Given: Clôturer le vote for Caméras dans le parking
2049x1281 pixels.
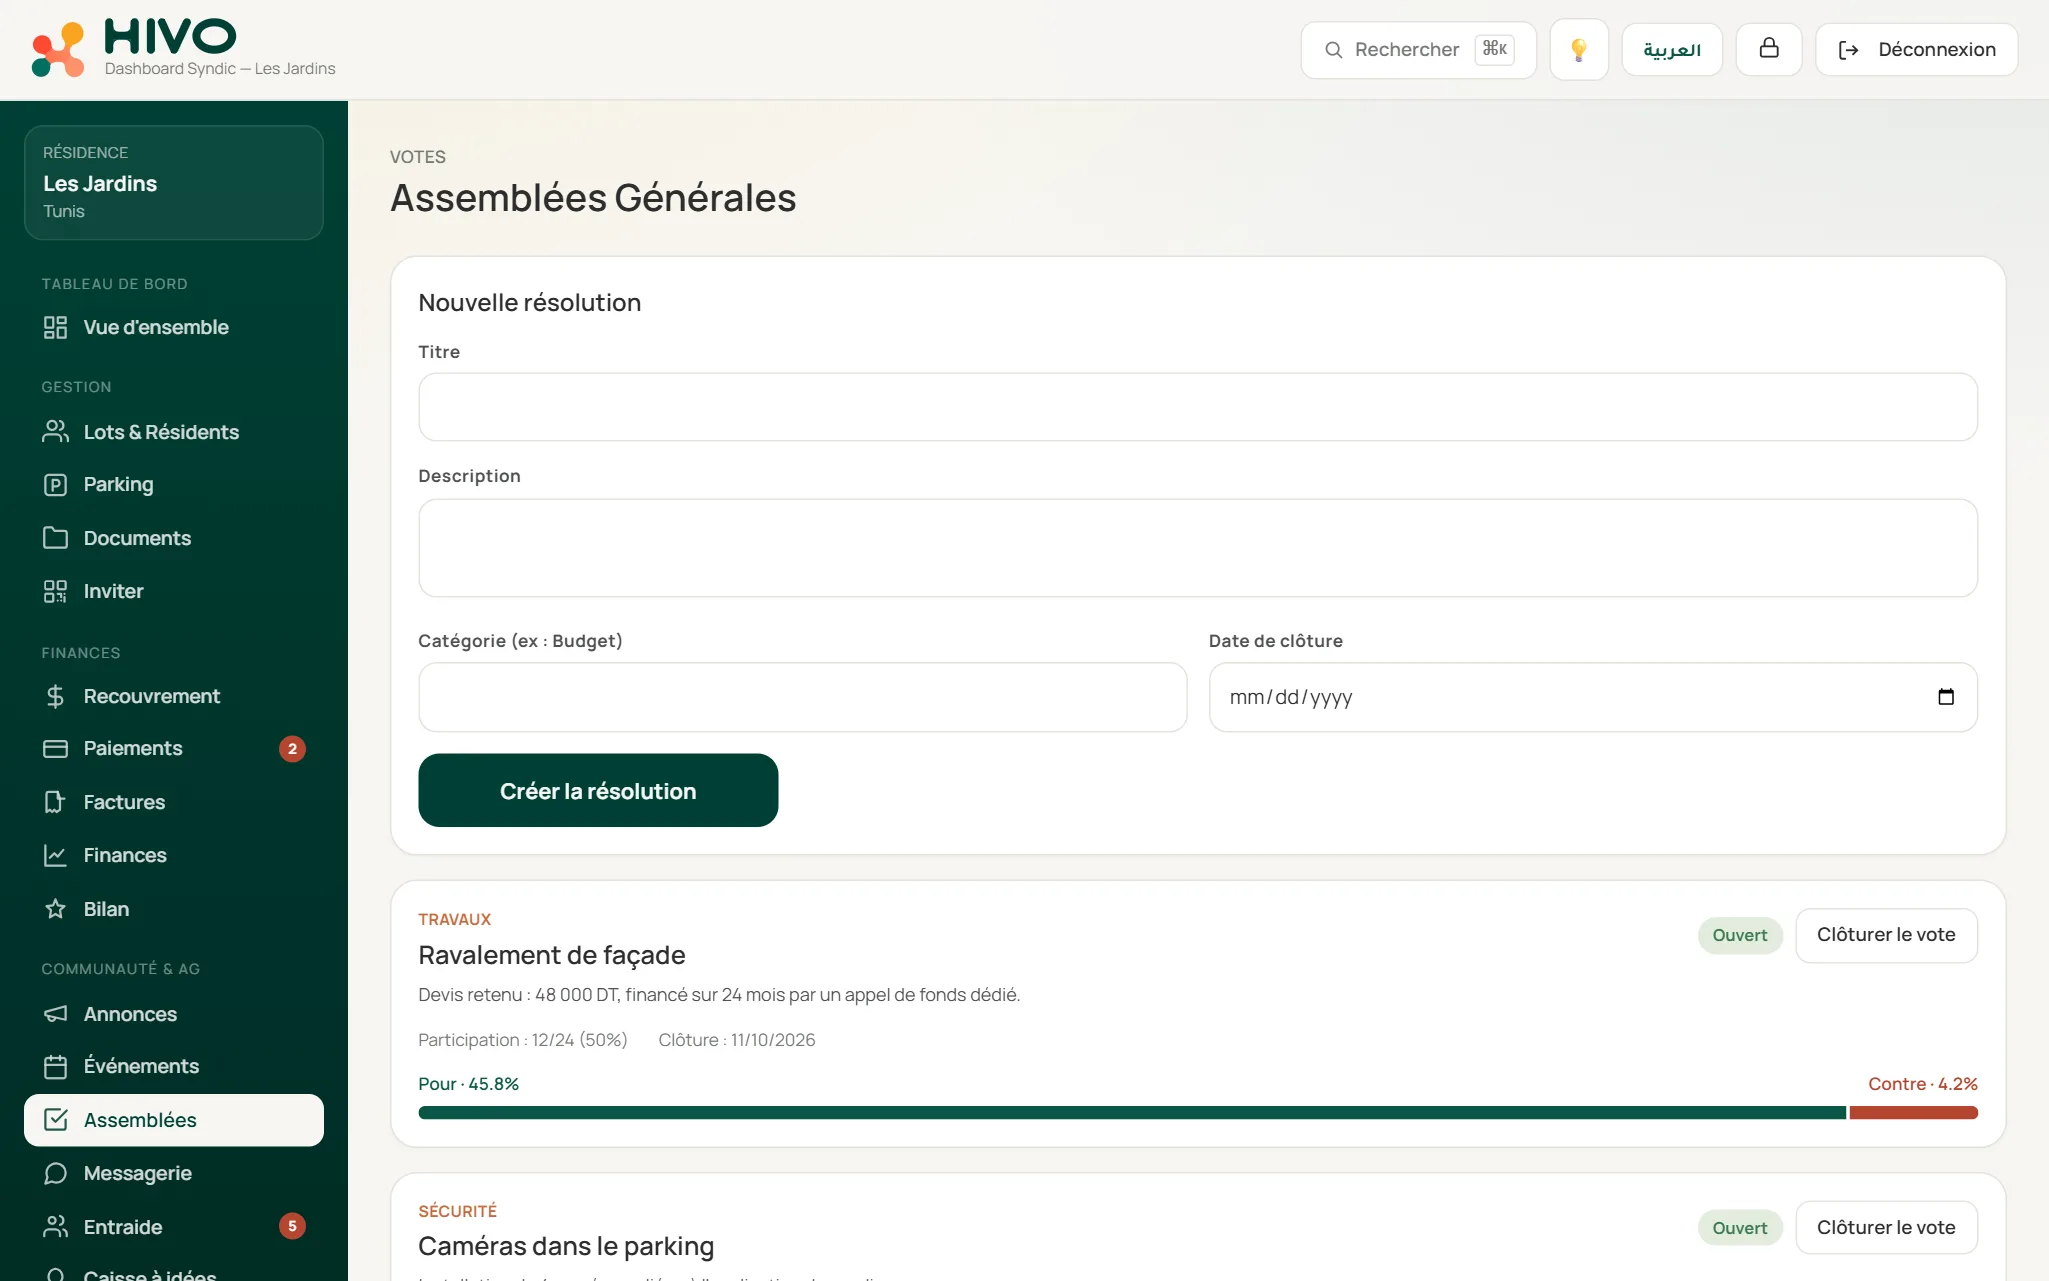Looking at the screenshot, I should coord(1886,1227).
